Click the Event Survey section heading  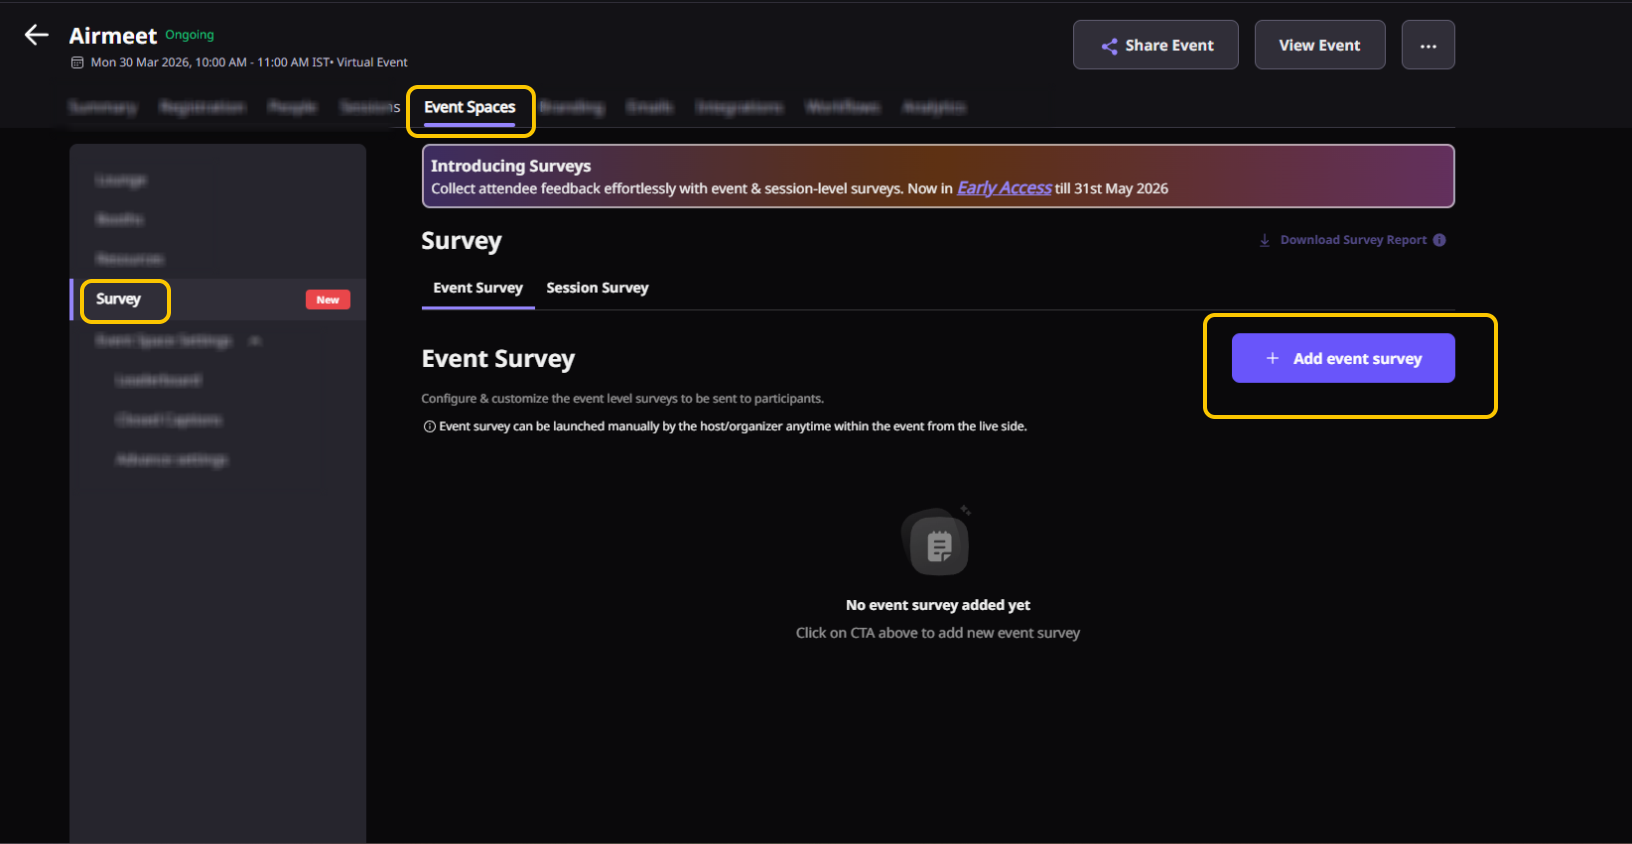498,359
